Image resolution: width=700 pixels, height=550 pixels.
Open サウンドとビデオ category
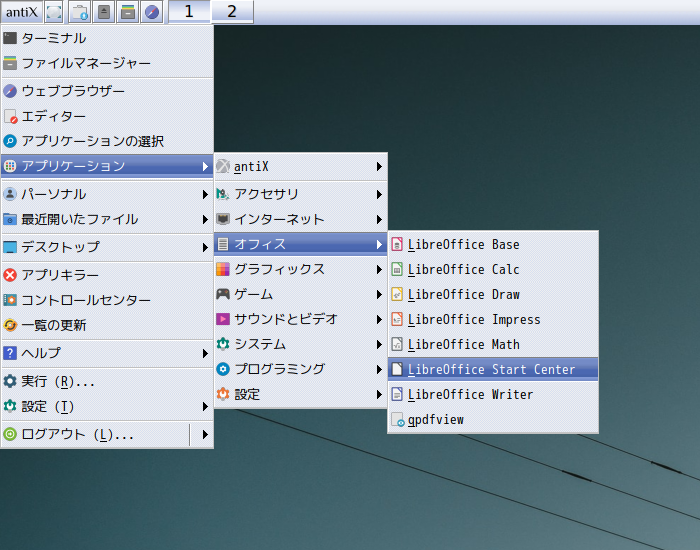click(300, 319)
